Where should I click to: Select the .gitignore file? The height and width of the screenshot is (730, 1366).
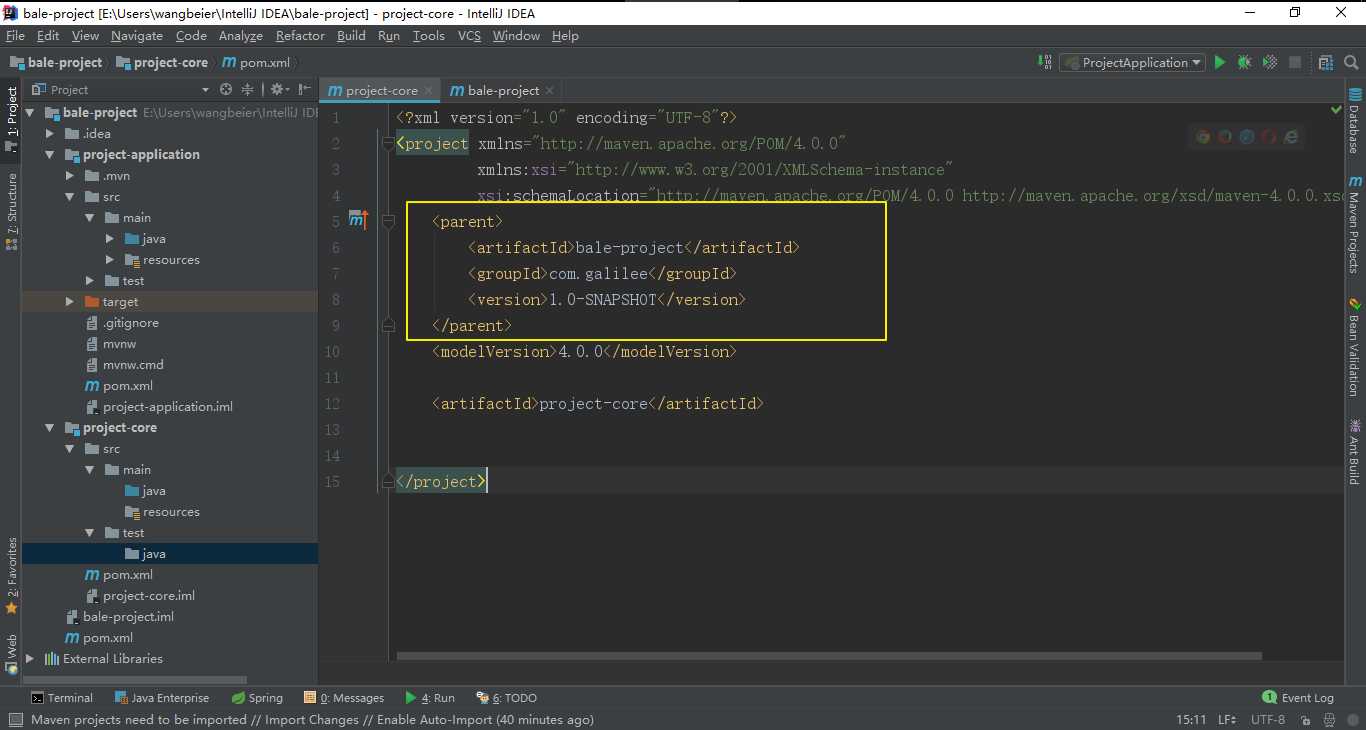131,323
